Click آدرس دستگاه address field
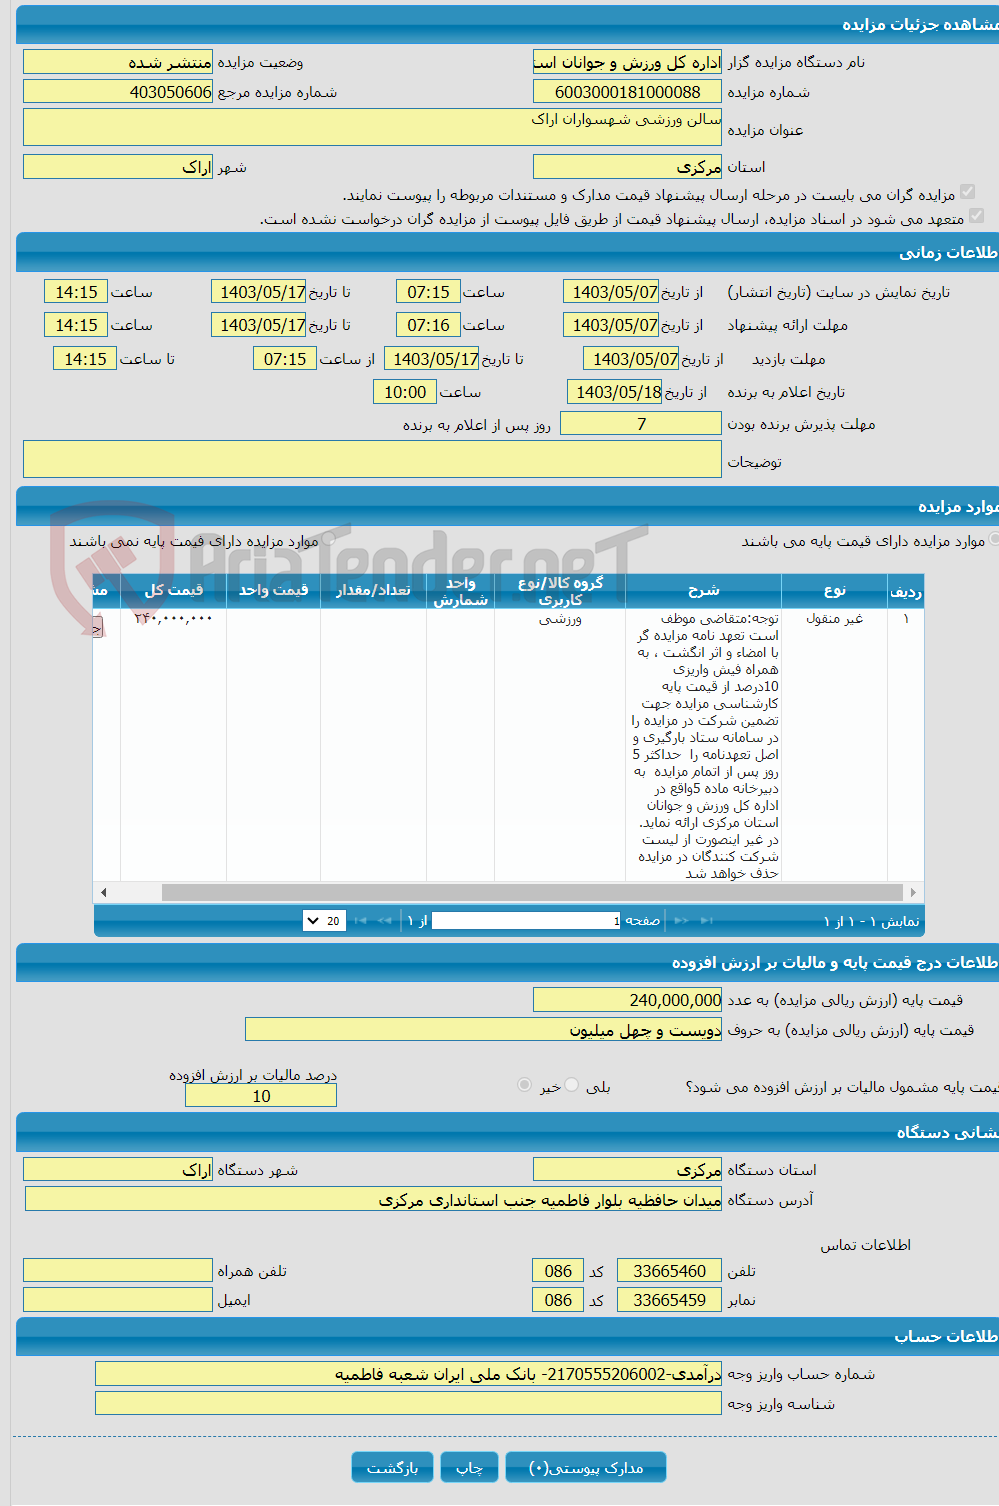The height and width of the screenshot is (1506, 999). (373, 1199)
